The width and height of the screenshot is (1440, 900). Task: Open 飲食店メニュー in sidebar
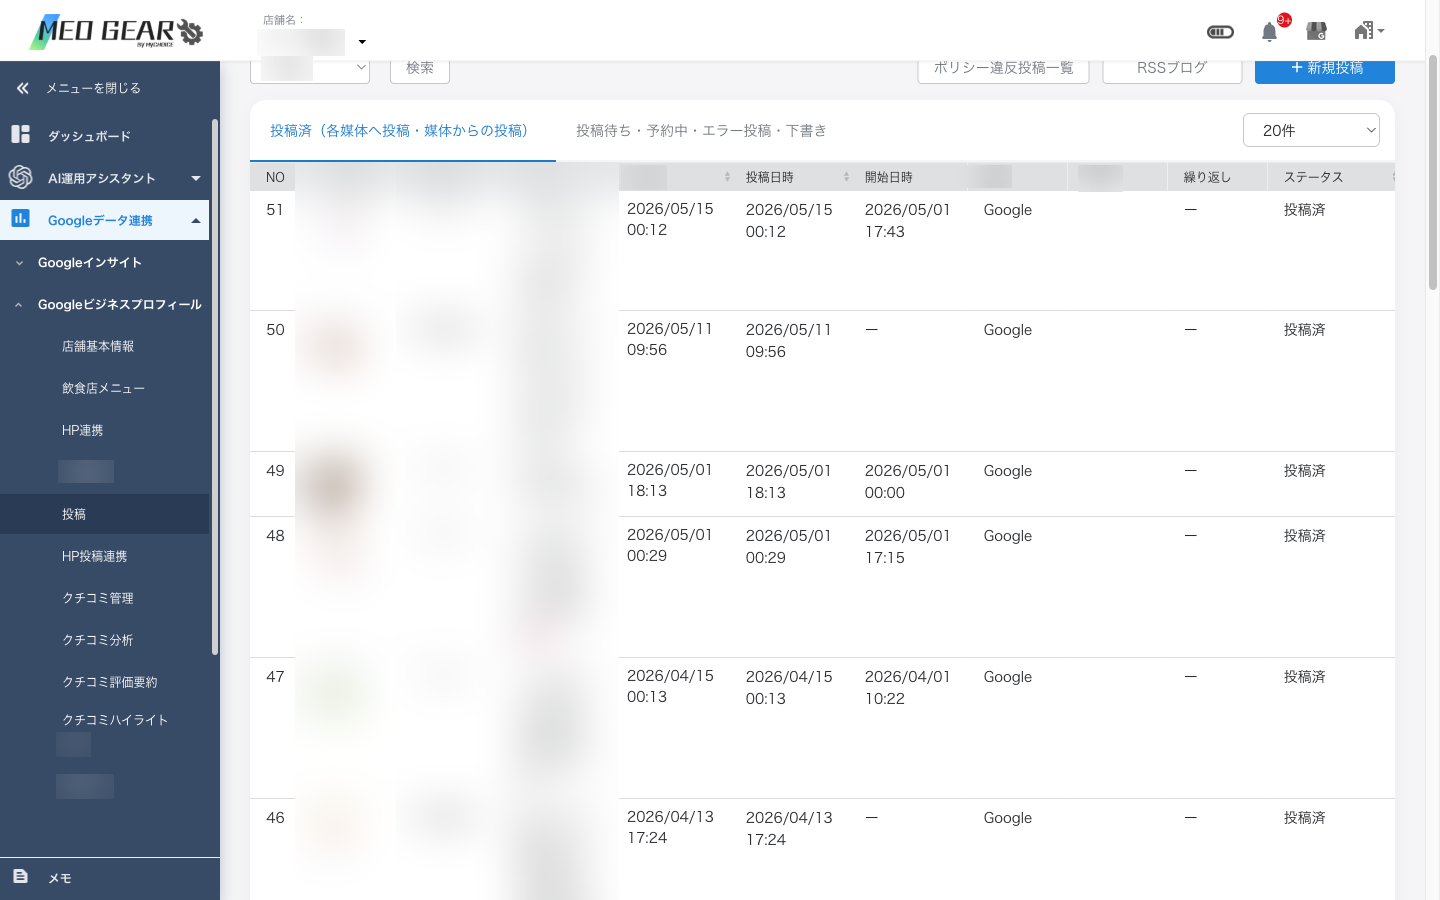[x=103, y=388]
